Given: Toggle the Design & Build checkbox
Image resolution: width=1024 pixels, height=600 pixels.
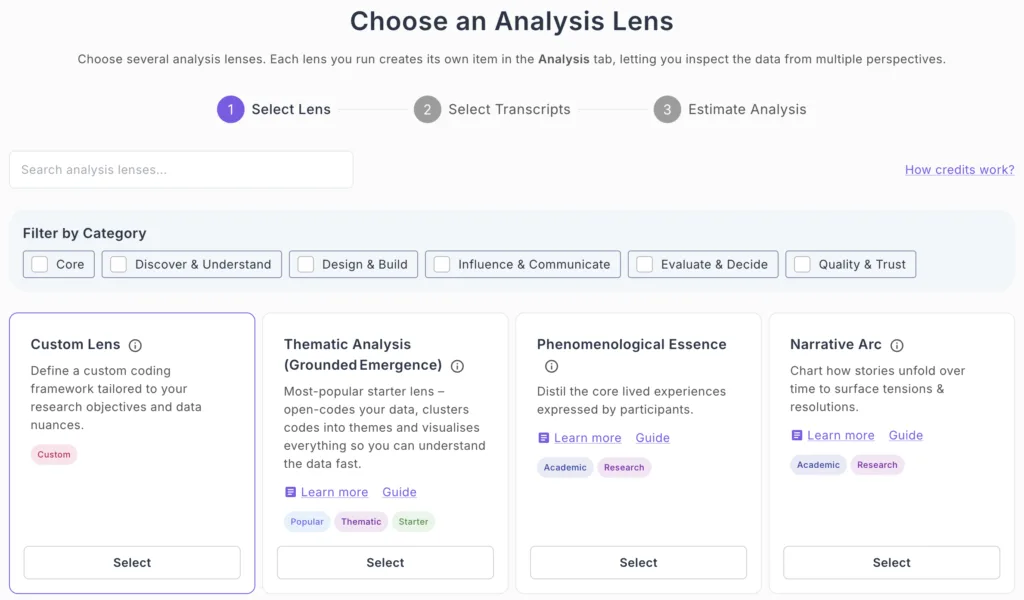Looking at the screenshot, I should click(306, 264).
